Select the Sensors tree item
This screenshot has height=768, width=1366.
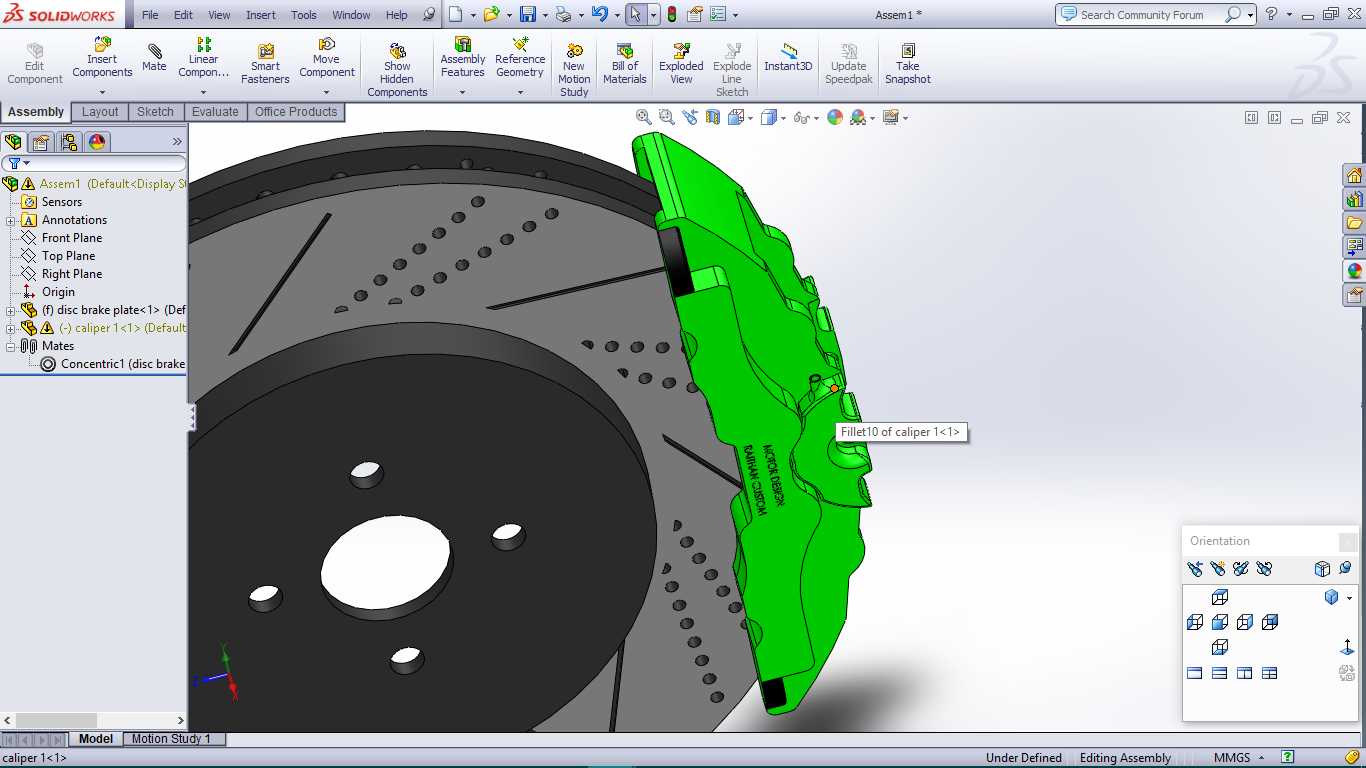coord(62,202)
